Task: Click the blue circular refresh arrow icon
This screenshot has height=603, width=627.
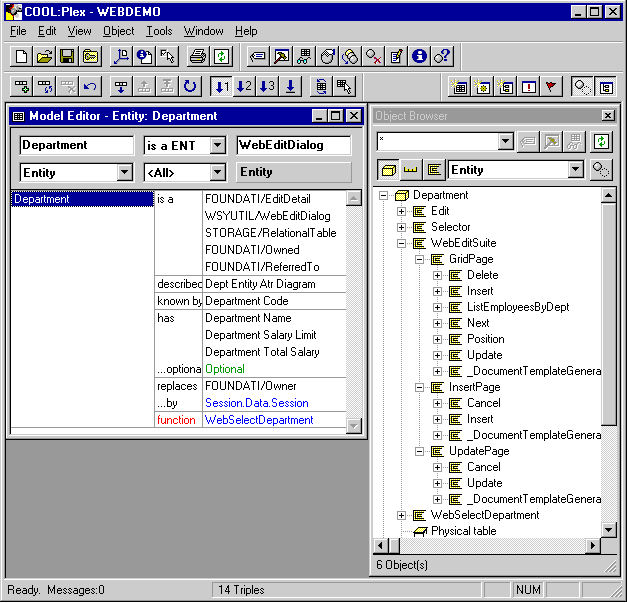Action: (190, 86)
